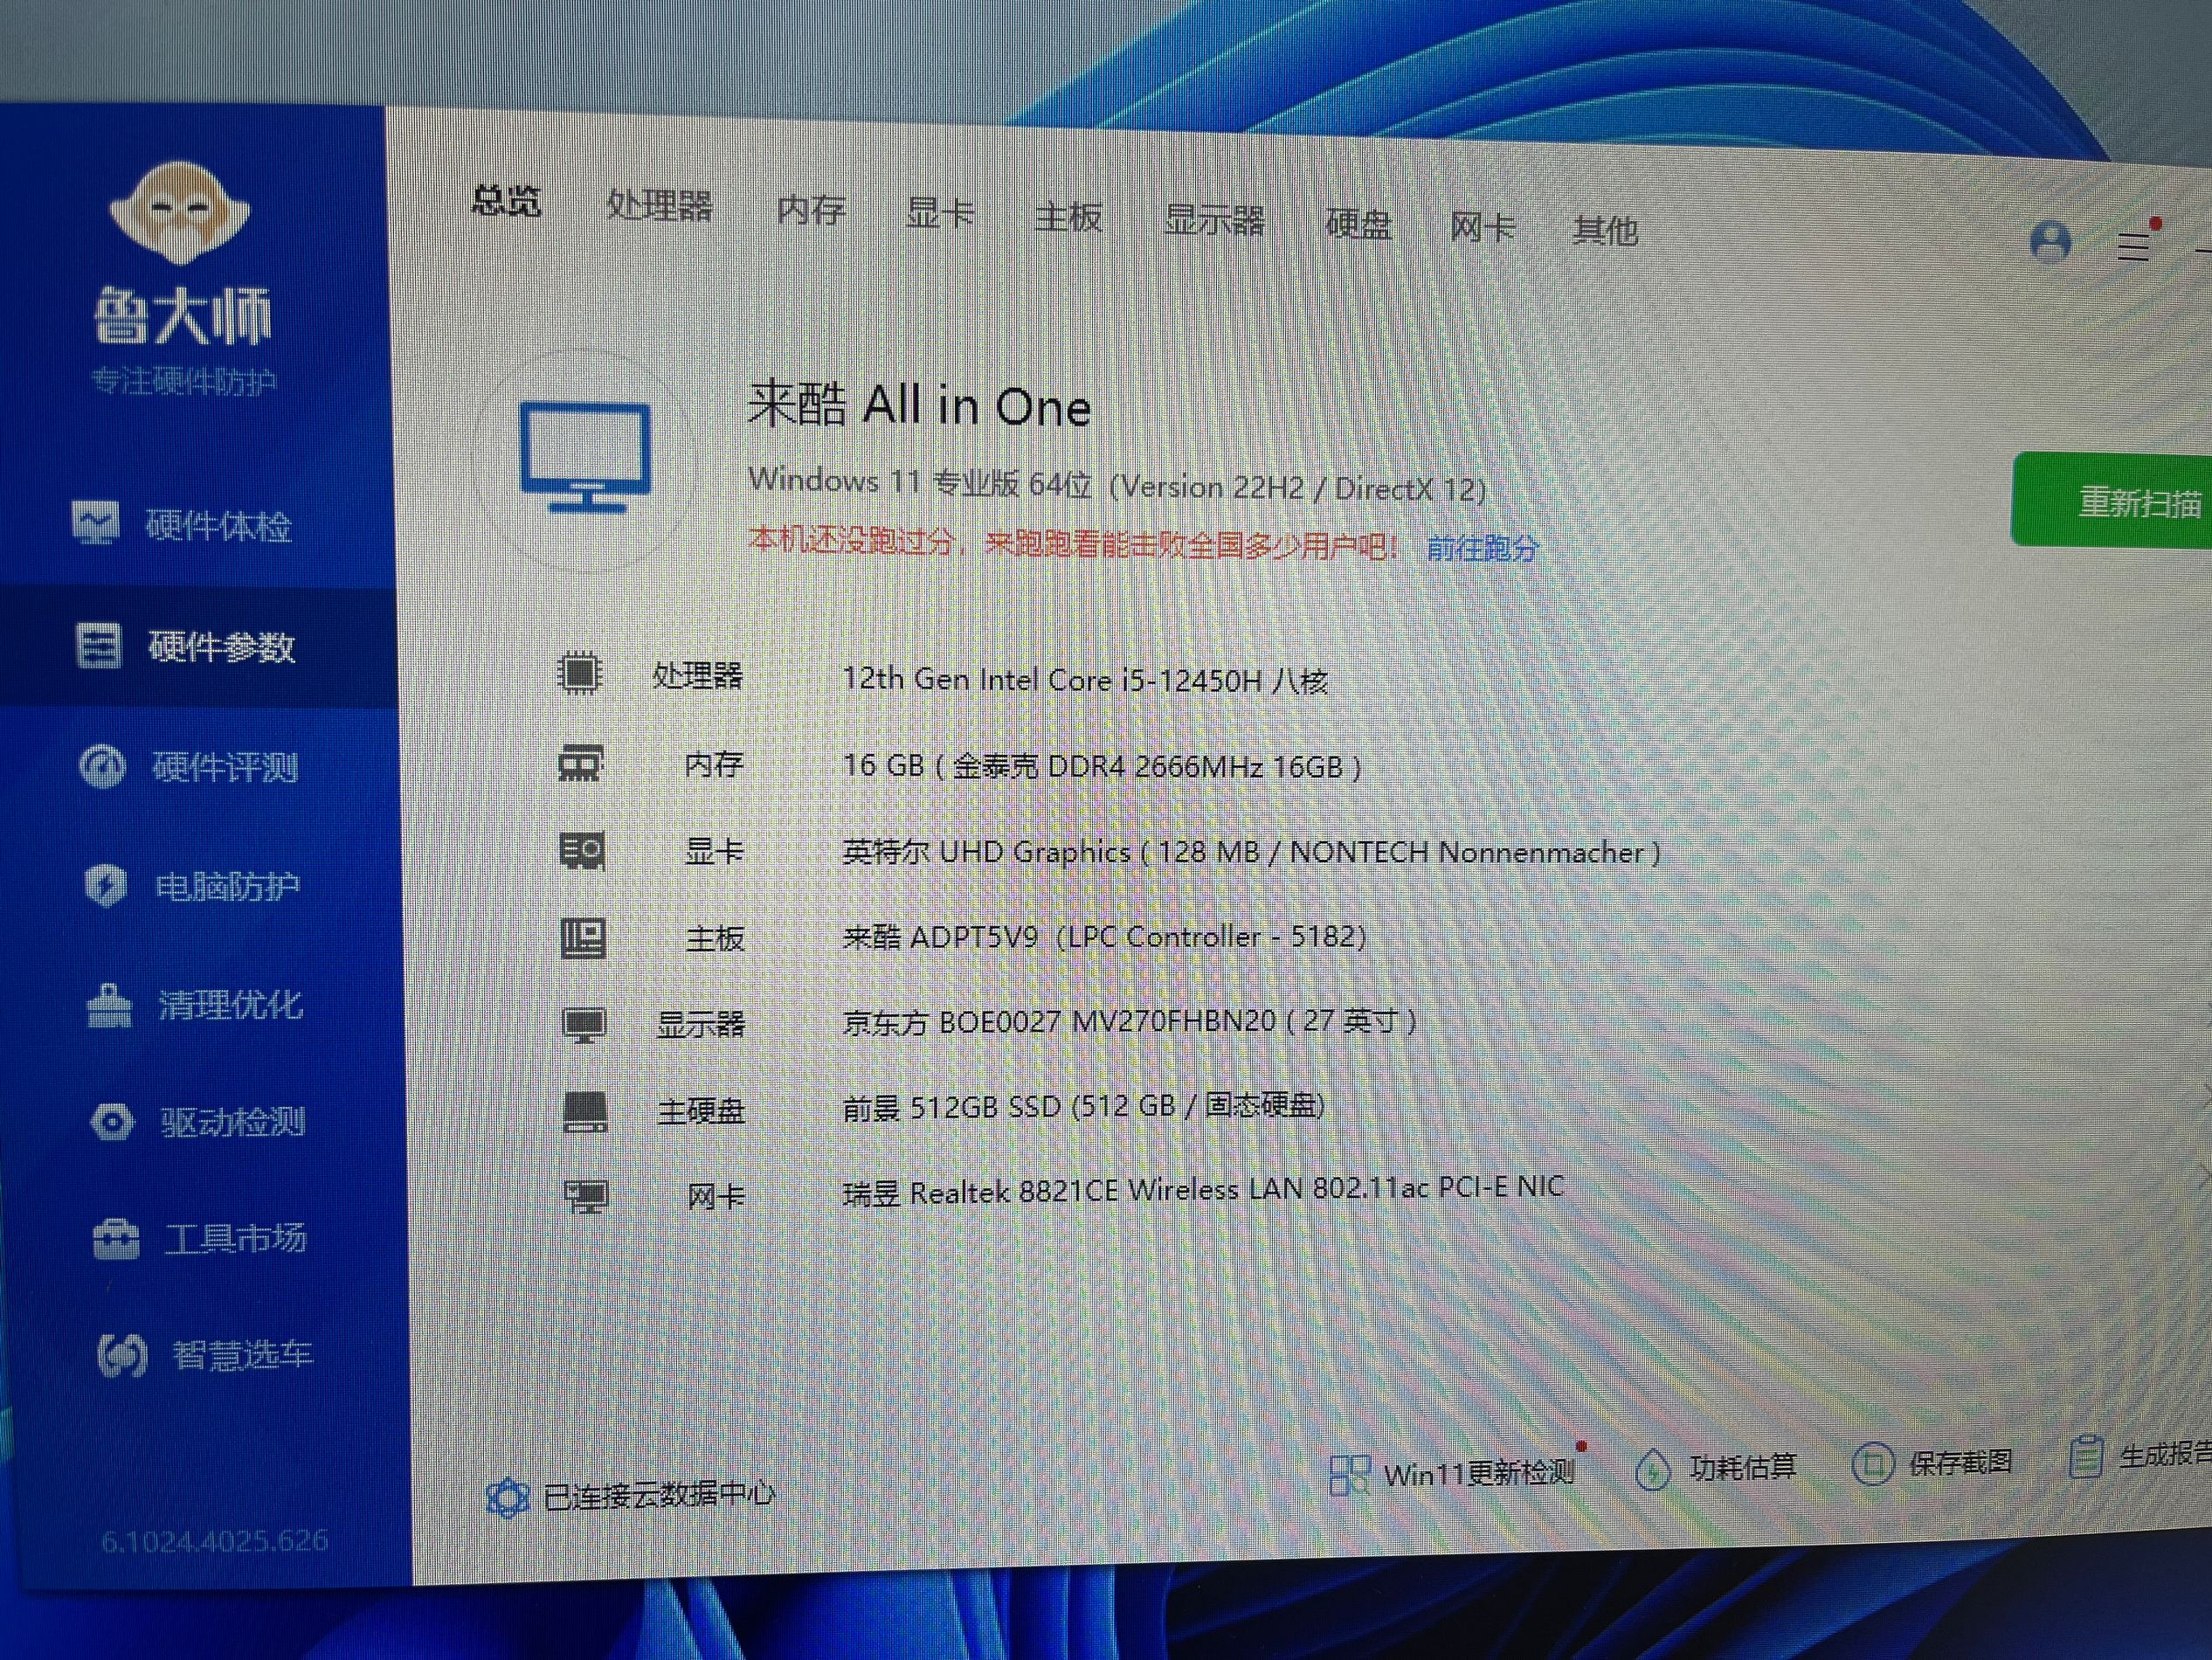Image resolution: width=2212 pixels, height=1660 pixels.
Task: Click the 12th Gen Intel Core i5-12450H text
Action: pos(1085,680)
